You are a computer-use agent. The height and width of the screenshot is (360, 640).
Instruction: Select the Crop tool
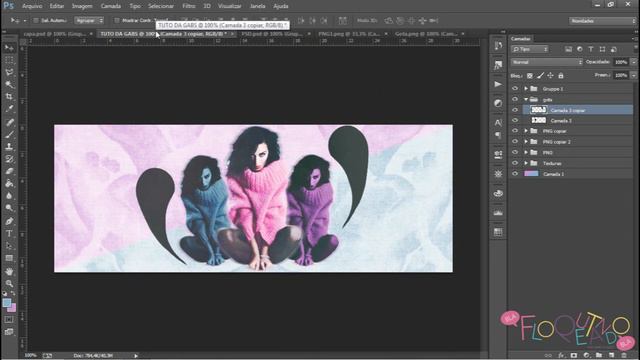(x=9, y=97)
